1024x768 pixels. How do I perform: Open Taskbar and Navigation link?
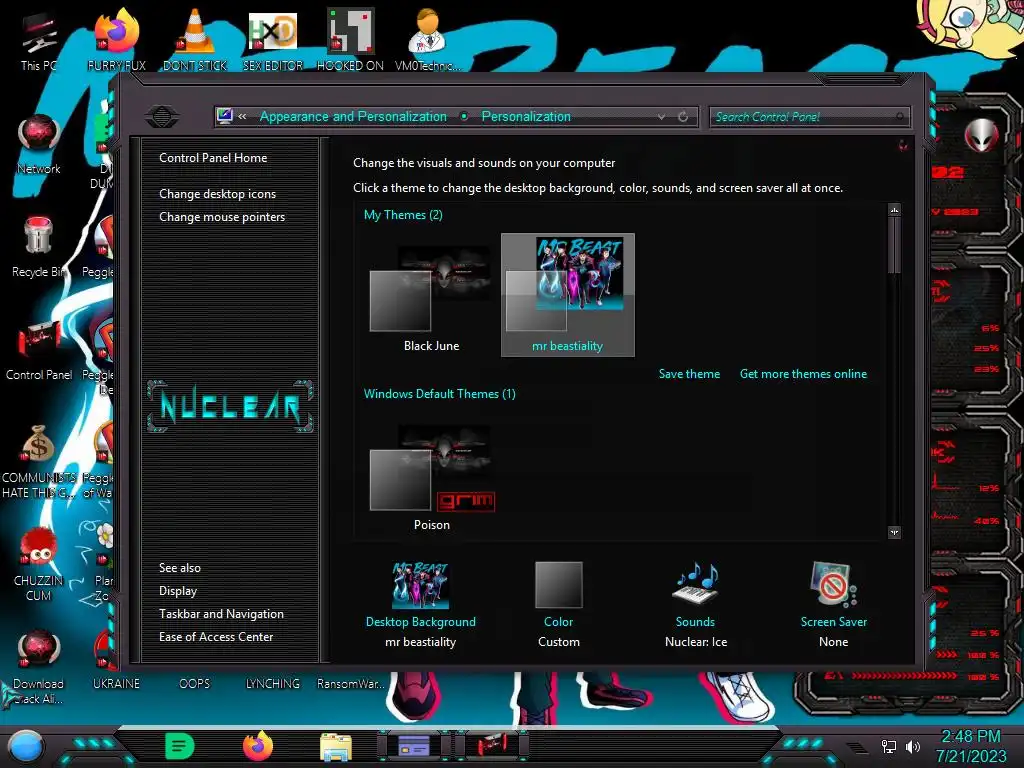click(221, 614)
